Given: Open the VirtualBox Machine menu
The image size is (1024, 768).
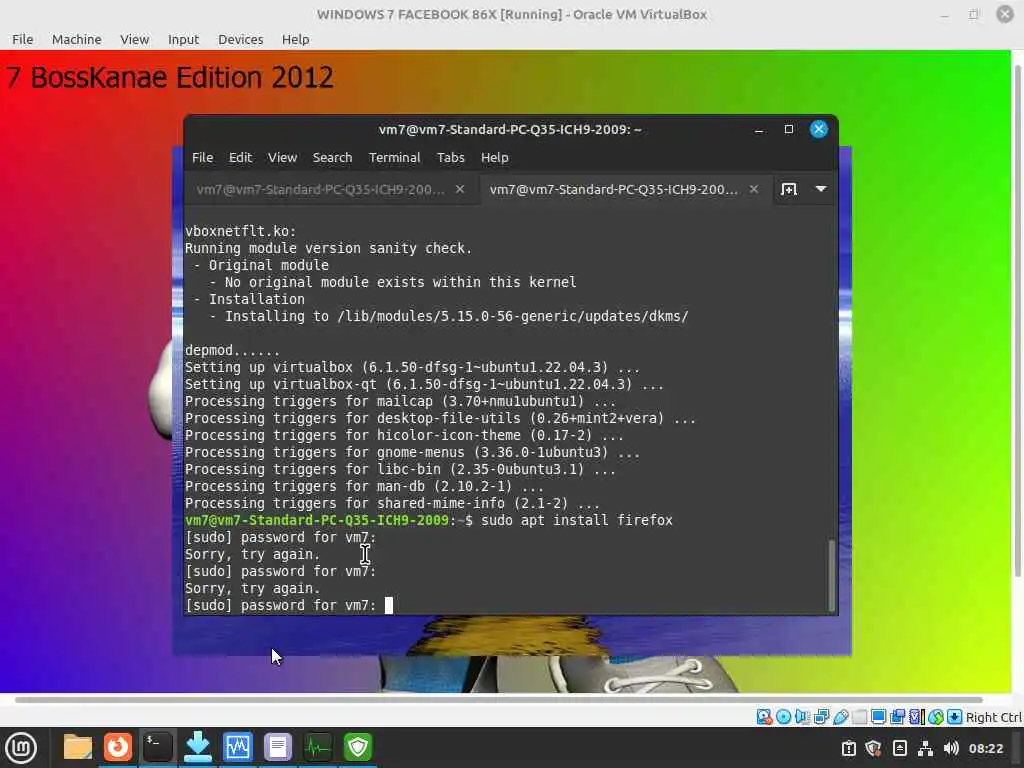Looking at the screenshot, I should click(x=76, y=39).
